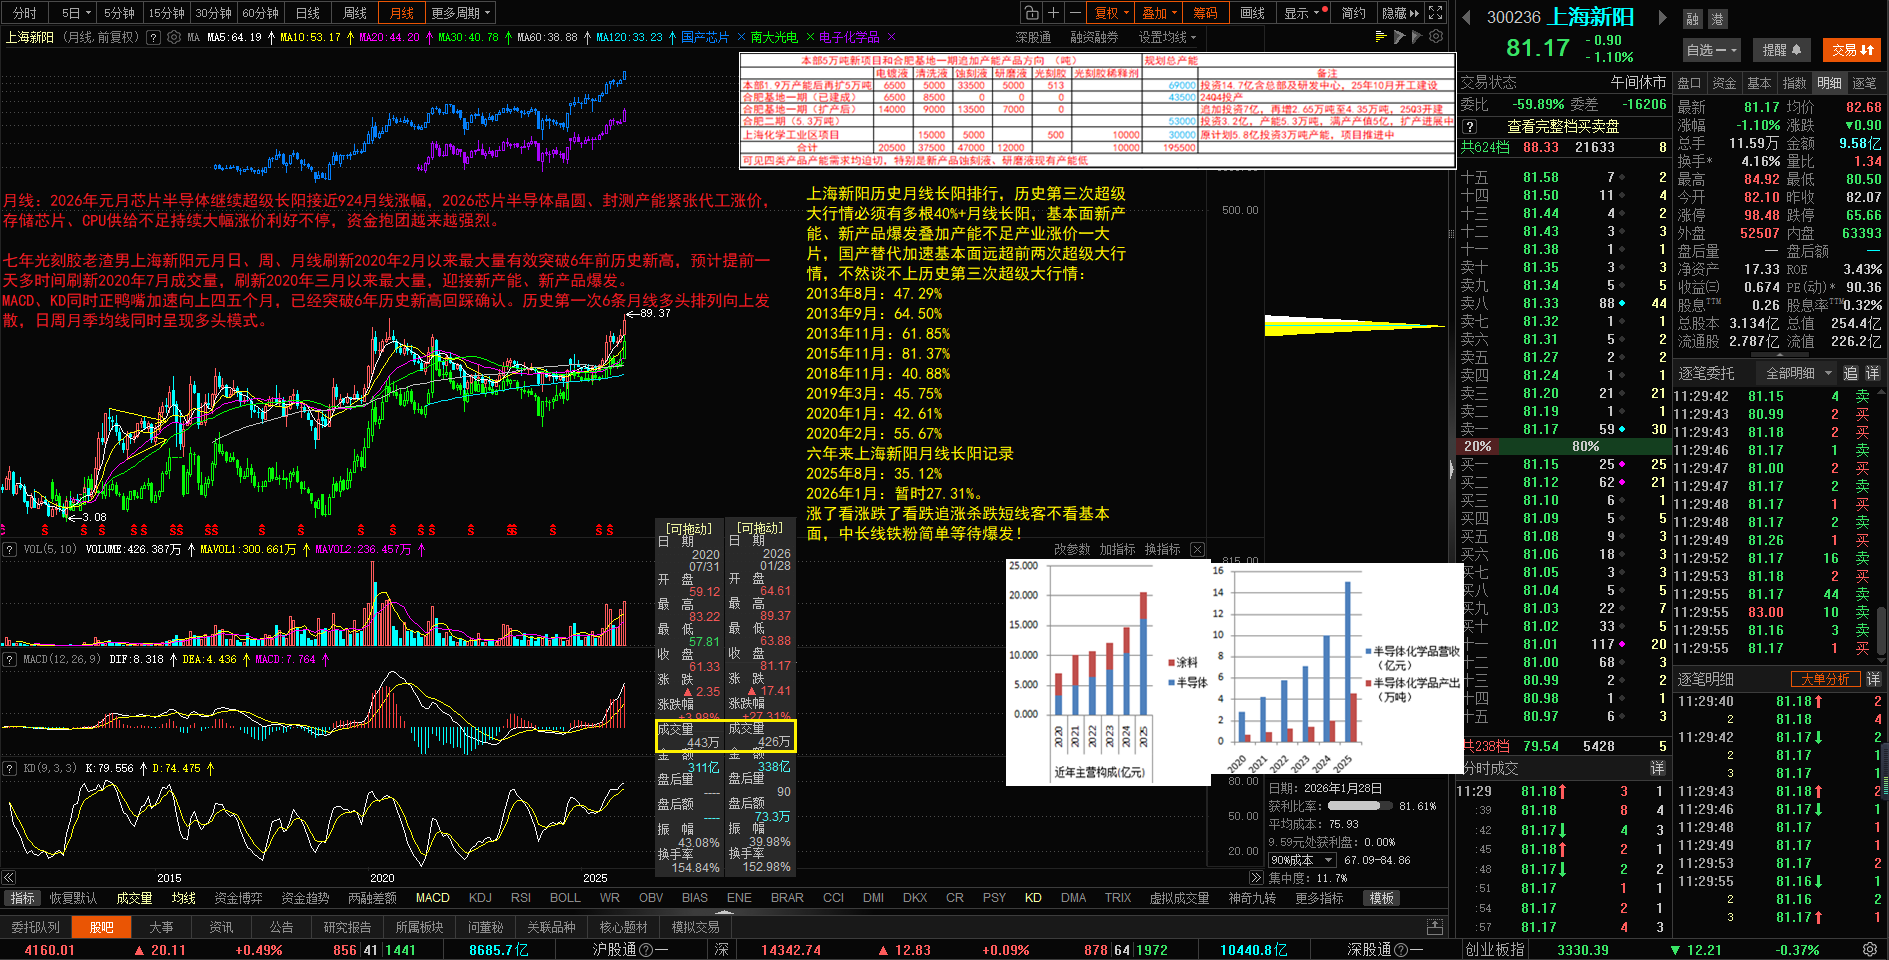Open the 显示 display dropdown
1889x960 pixels.
[x=1305, y=13]
